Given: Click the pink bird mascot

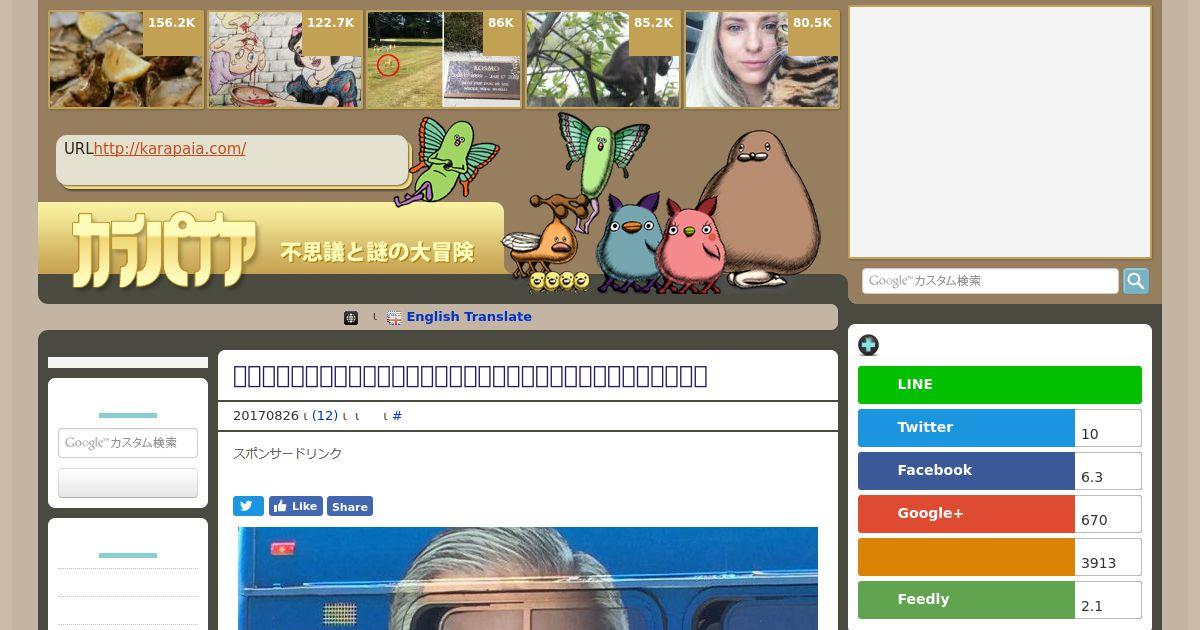Looking at the screenshot, I should (x=689, y=245).
